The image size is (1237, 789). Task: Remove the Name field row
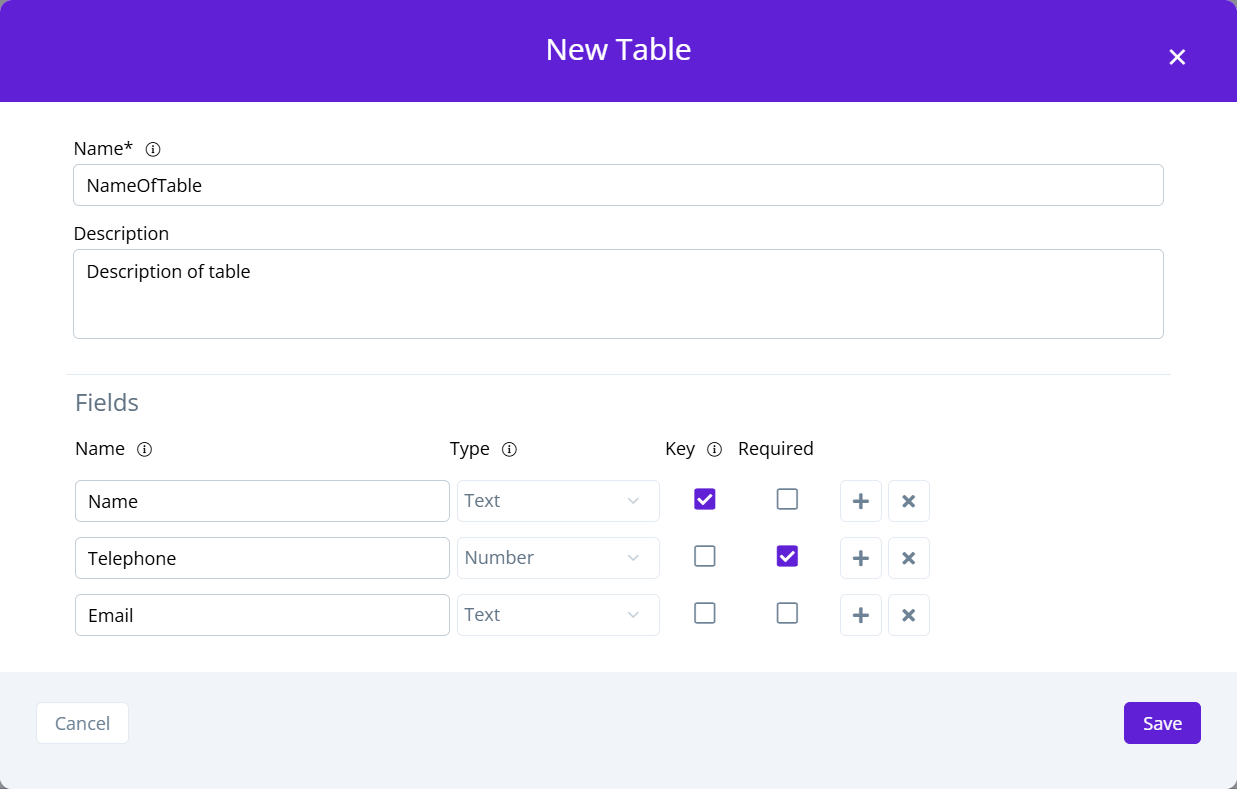pyautogui.click(x=908, y=501)
